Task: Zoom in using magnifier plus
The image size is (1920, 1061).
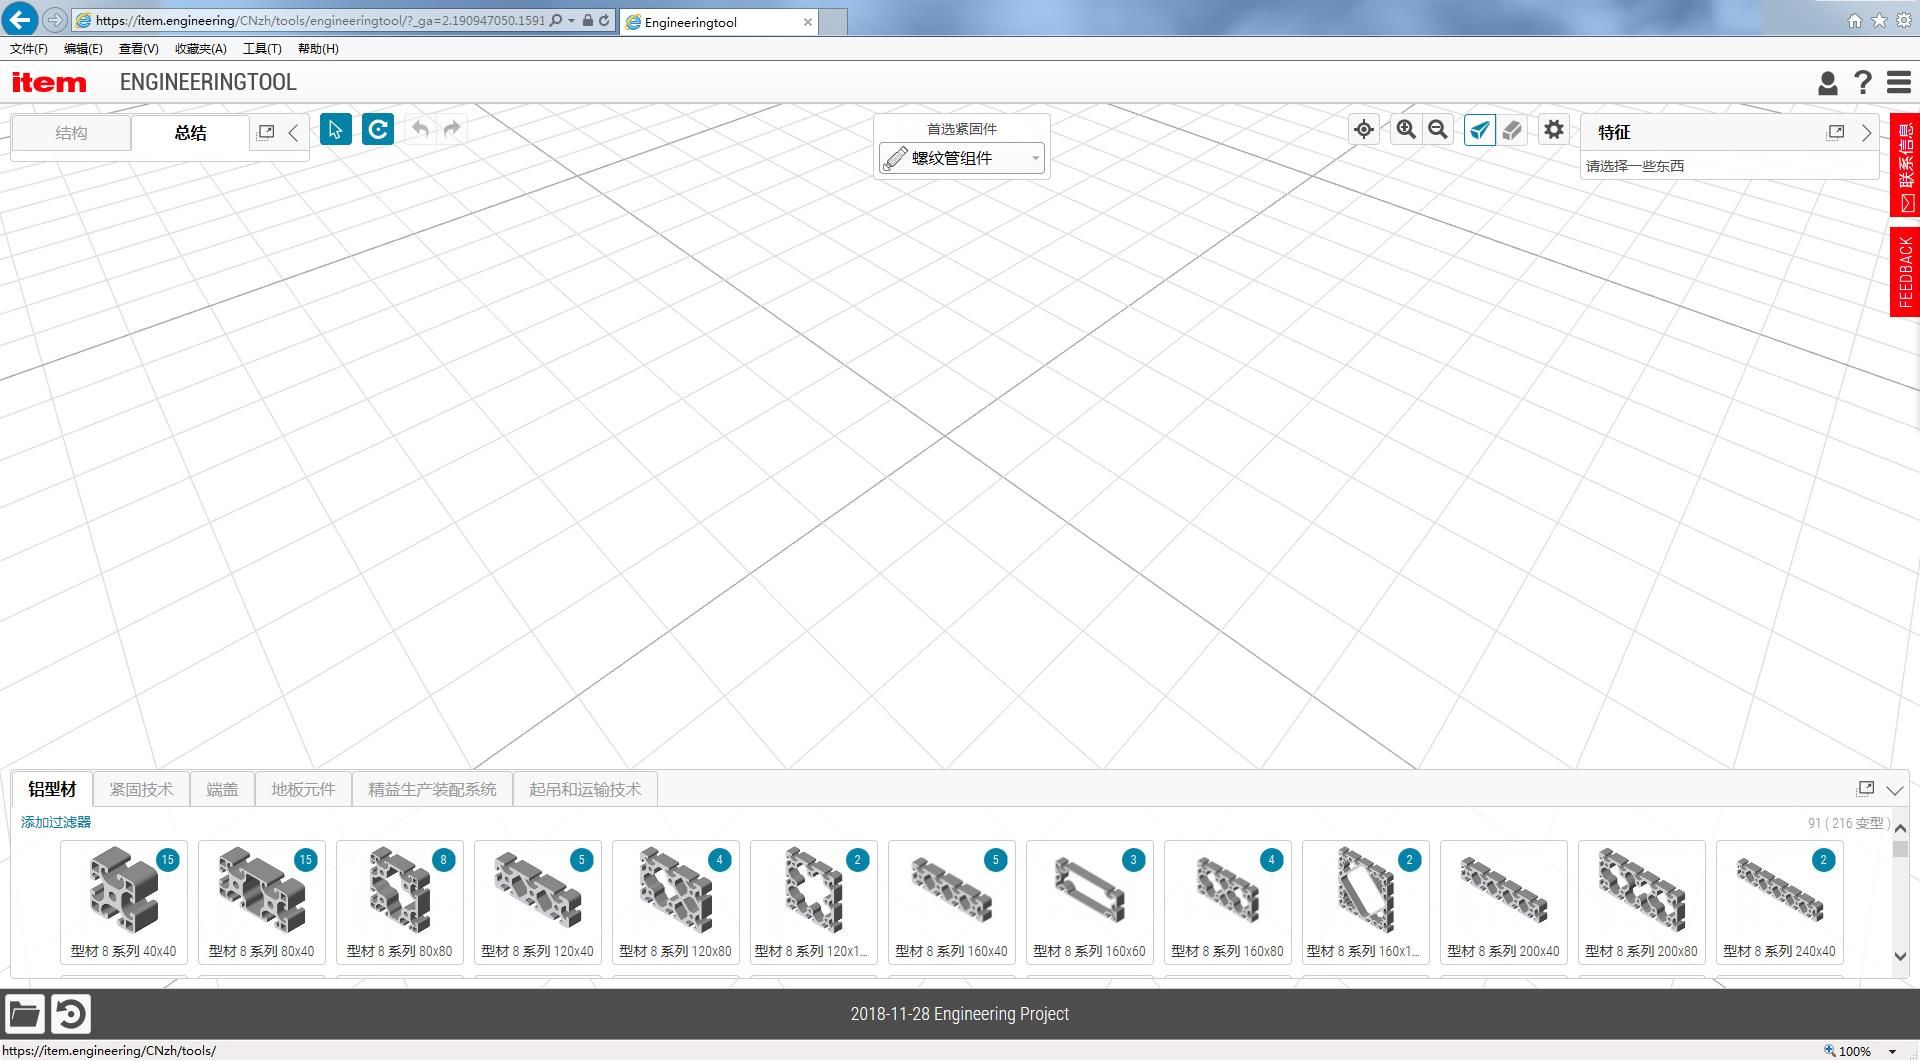Action: (x=1406, y=130)
